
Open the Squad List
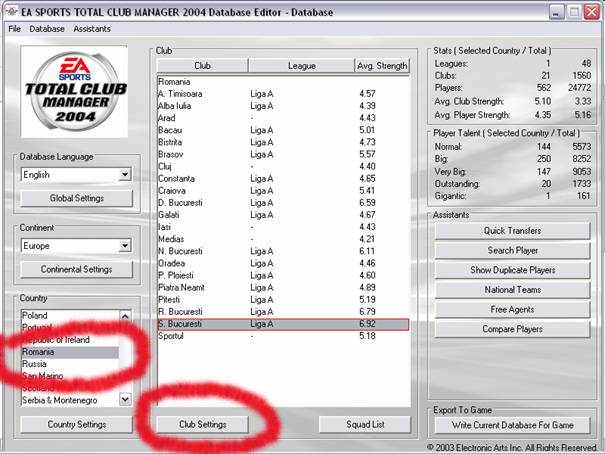click(365, 424)
